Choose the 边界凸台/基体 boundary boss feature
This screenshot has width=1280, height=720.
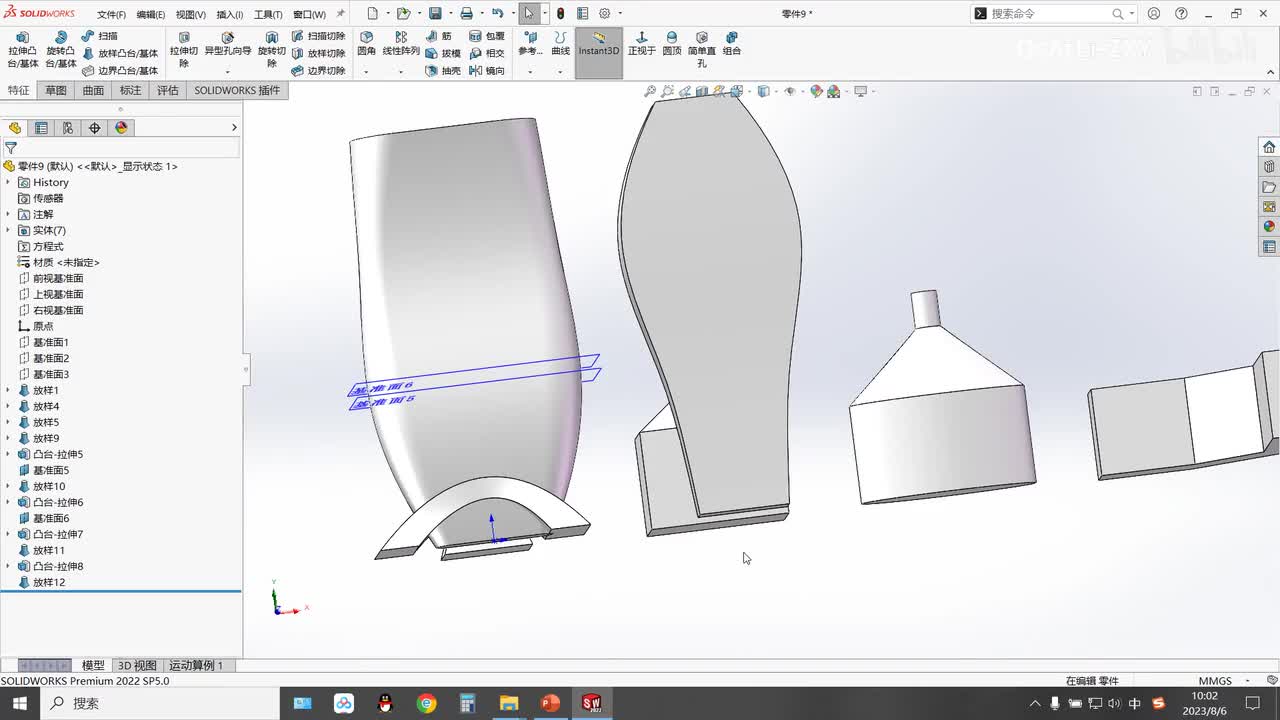tap(120, 71)
